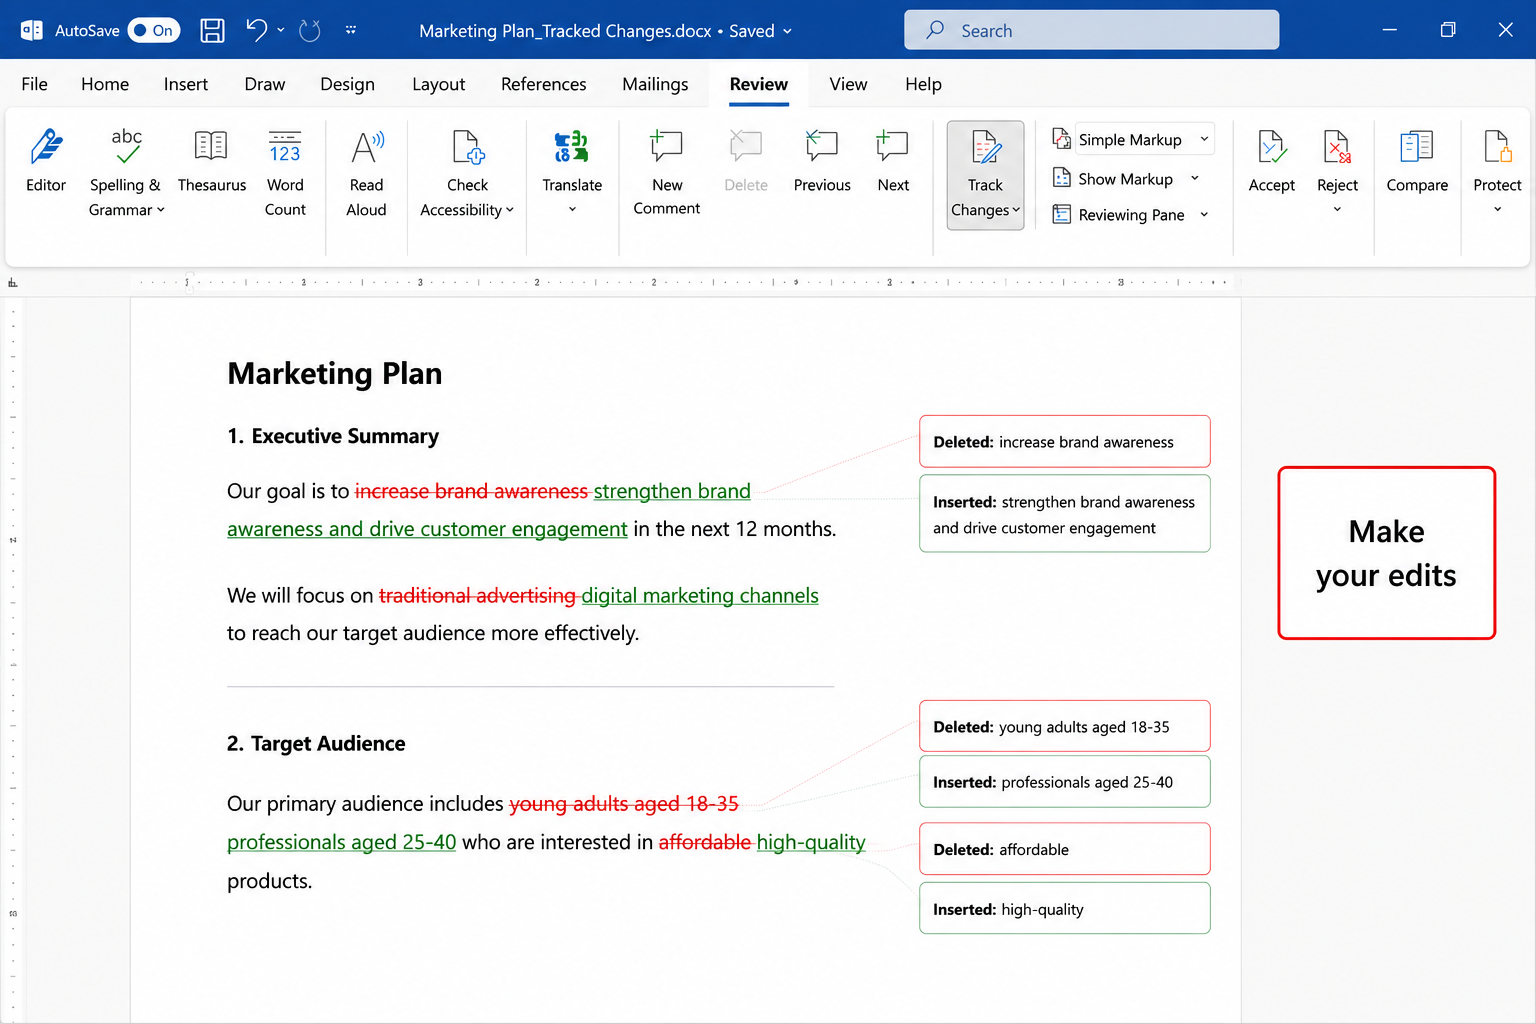Open the Reject dropdown arrow

point(1337,210)
